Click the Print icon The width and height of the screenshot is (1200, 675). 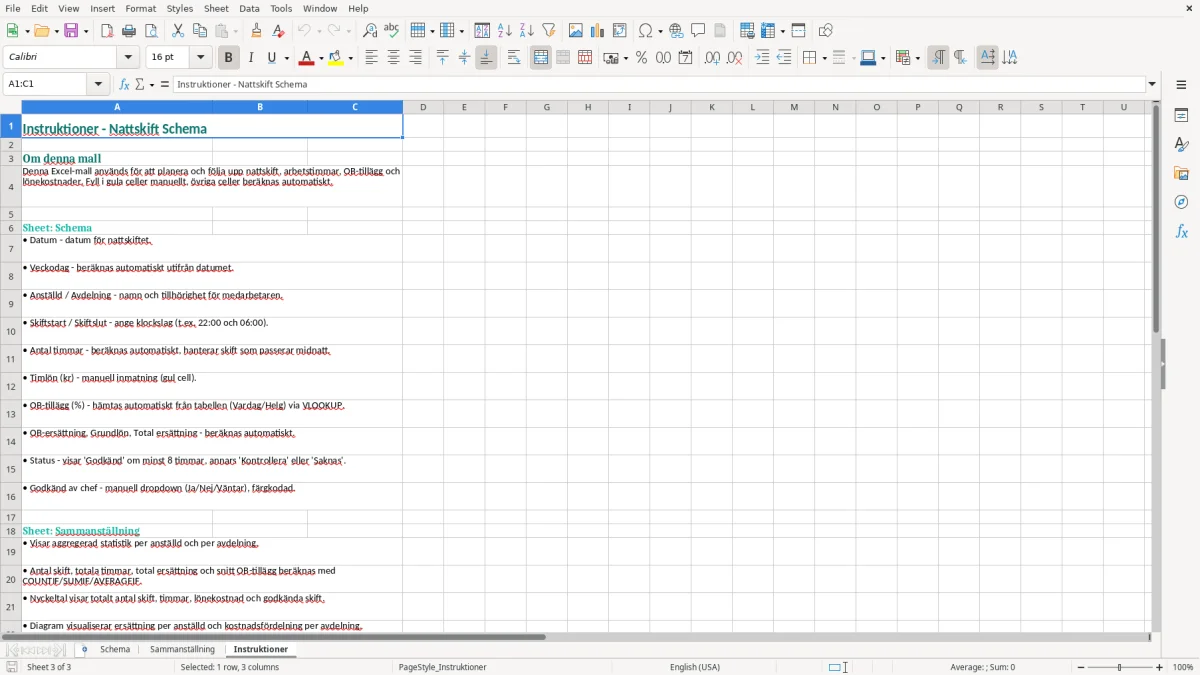[x=129, y=31]
